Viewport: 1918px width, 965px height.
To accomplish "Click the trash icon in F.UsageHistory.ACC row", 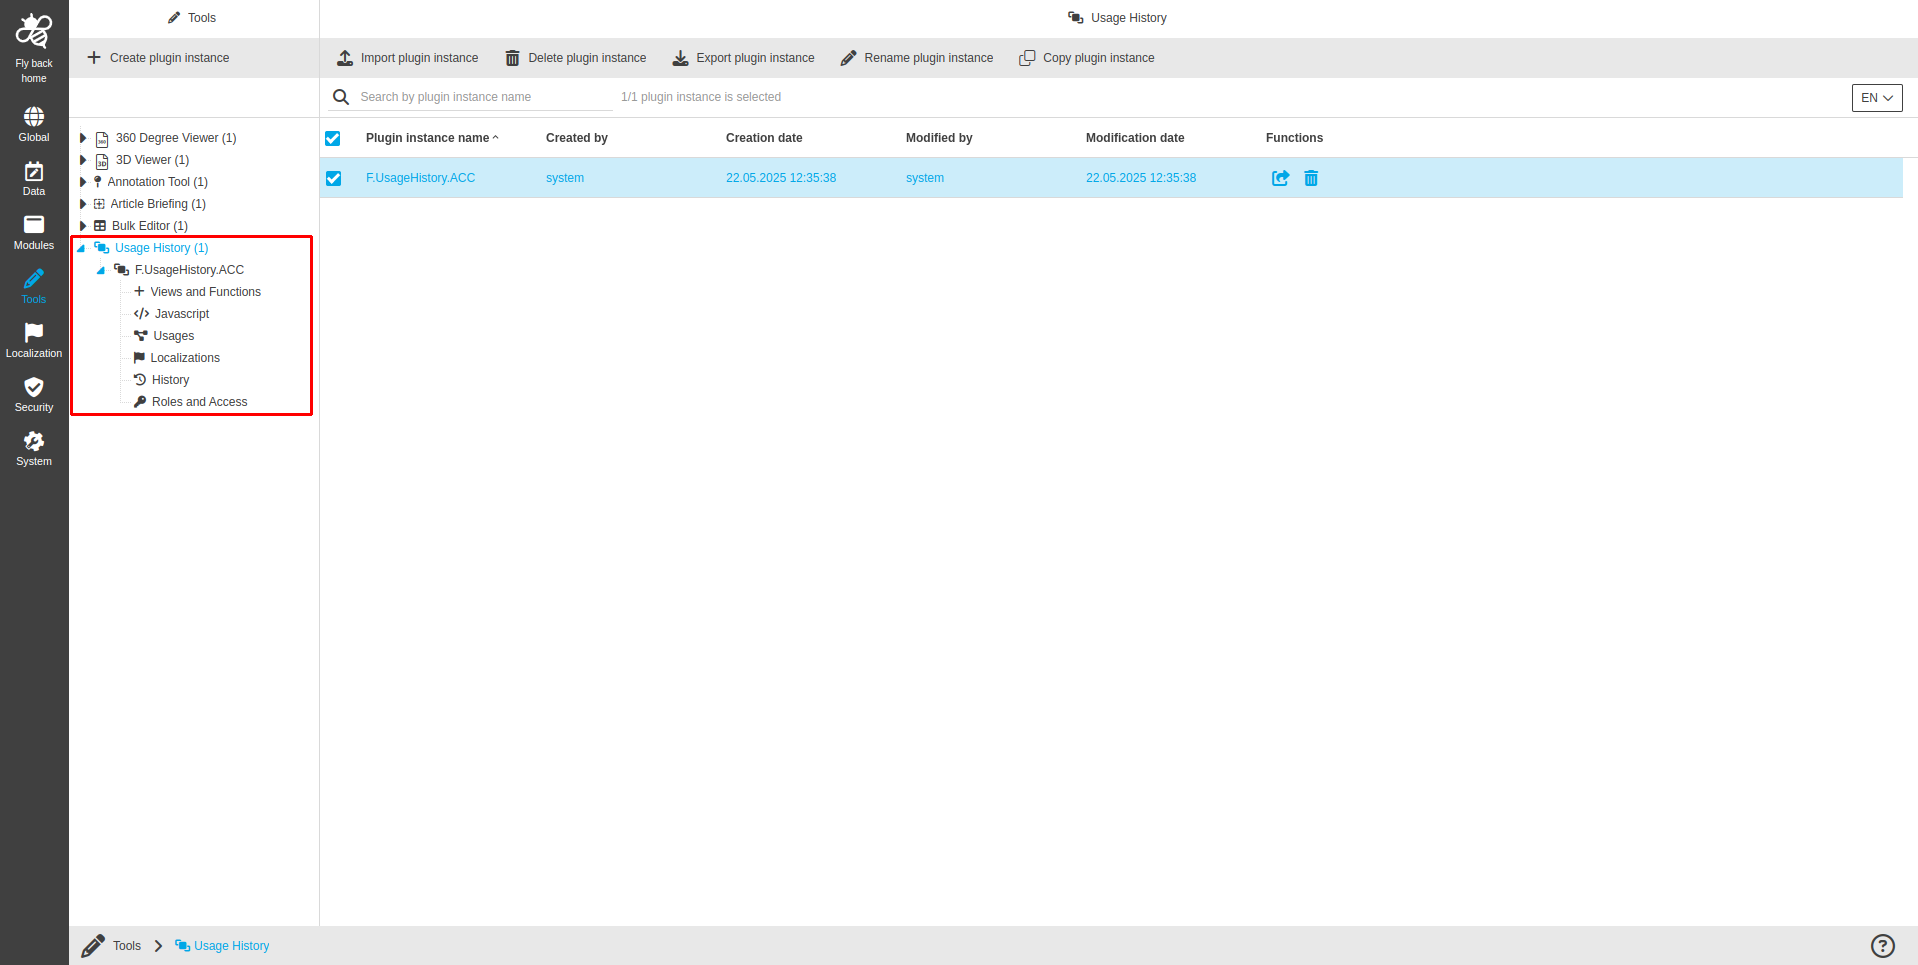I will pos(1311,178).
